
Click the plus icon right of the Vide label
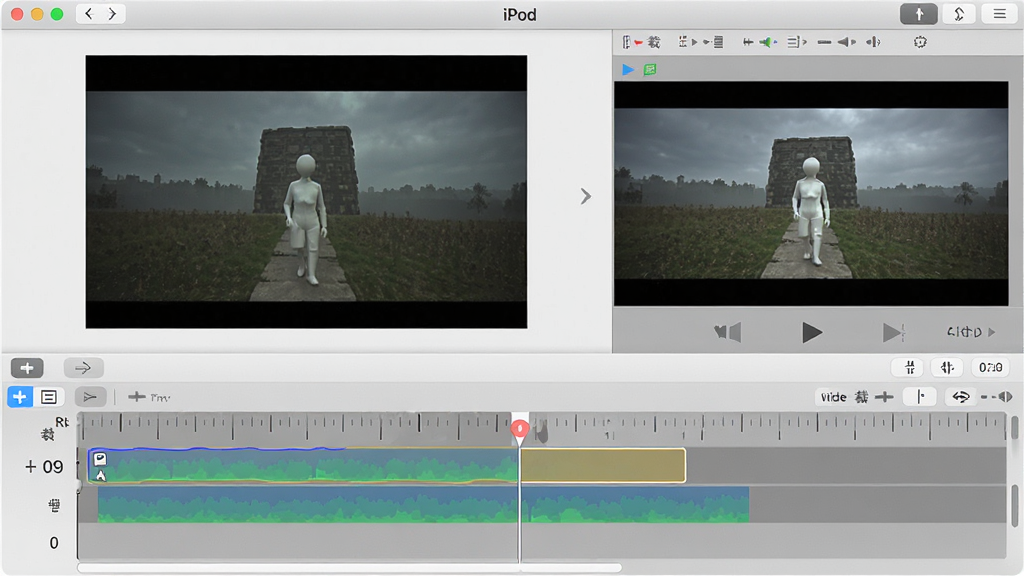pos(884,397)
